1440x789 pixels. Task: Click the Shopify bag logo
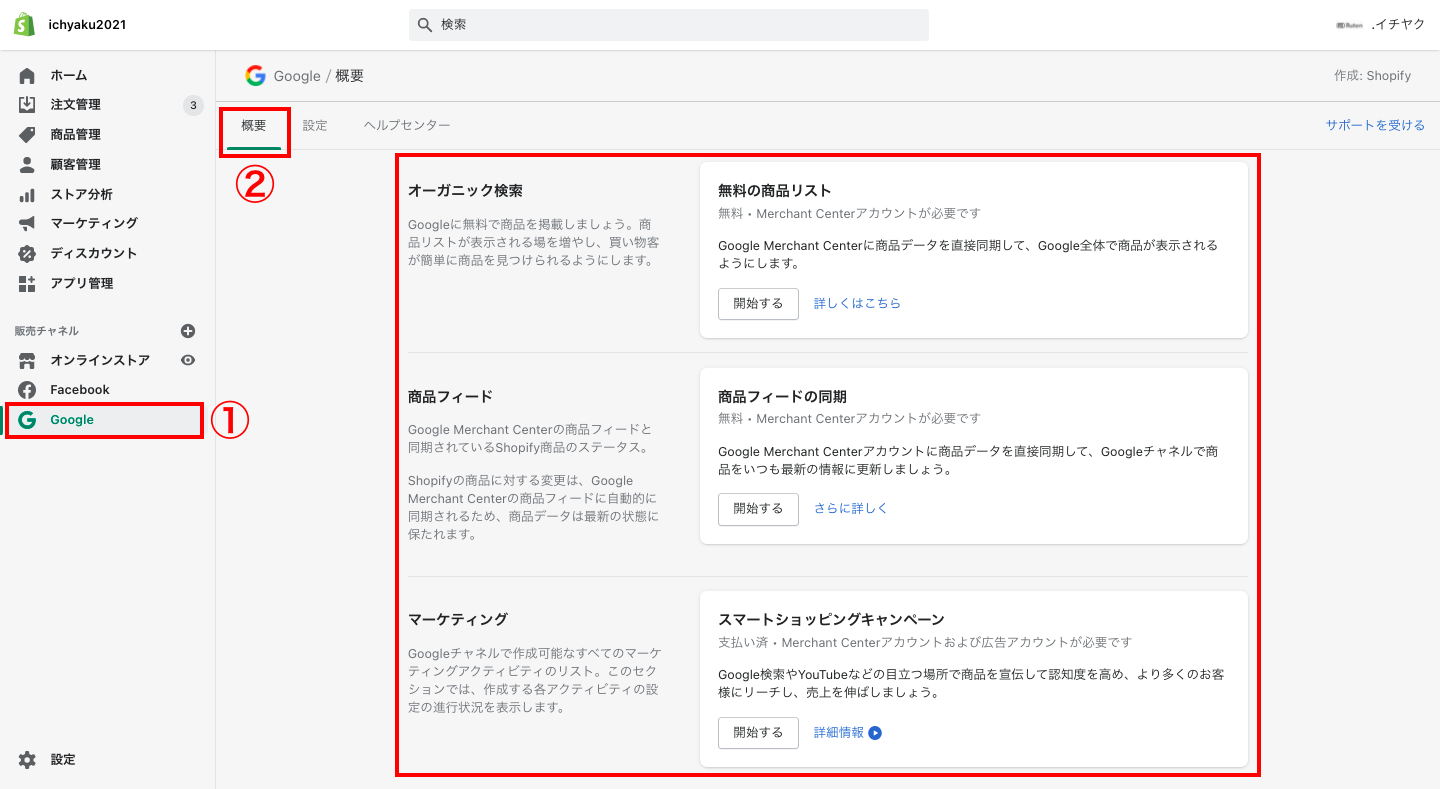(x=25, y=25)
